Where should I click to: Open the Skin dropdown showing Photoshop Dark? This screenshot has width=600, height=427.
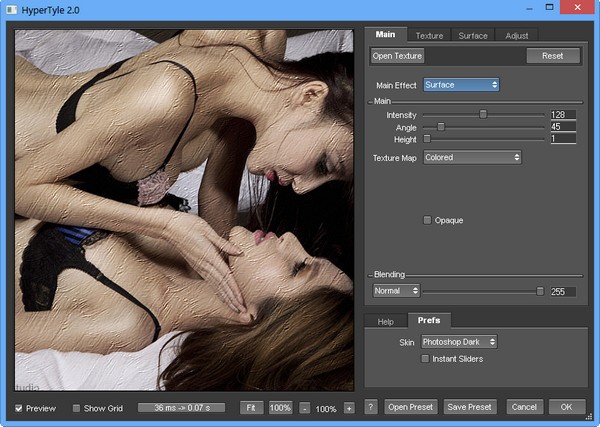[459, 342]
